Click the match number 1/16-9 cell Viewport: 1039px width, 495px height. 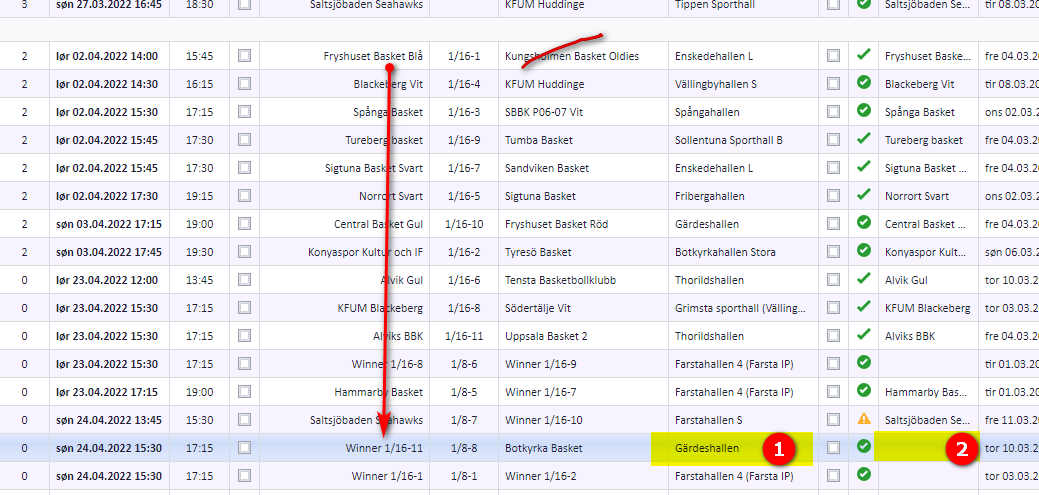click(464, 140)
